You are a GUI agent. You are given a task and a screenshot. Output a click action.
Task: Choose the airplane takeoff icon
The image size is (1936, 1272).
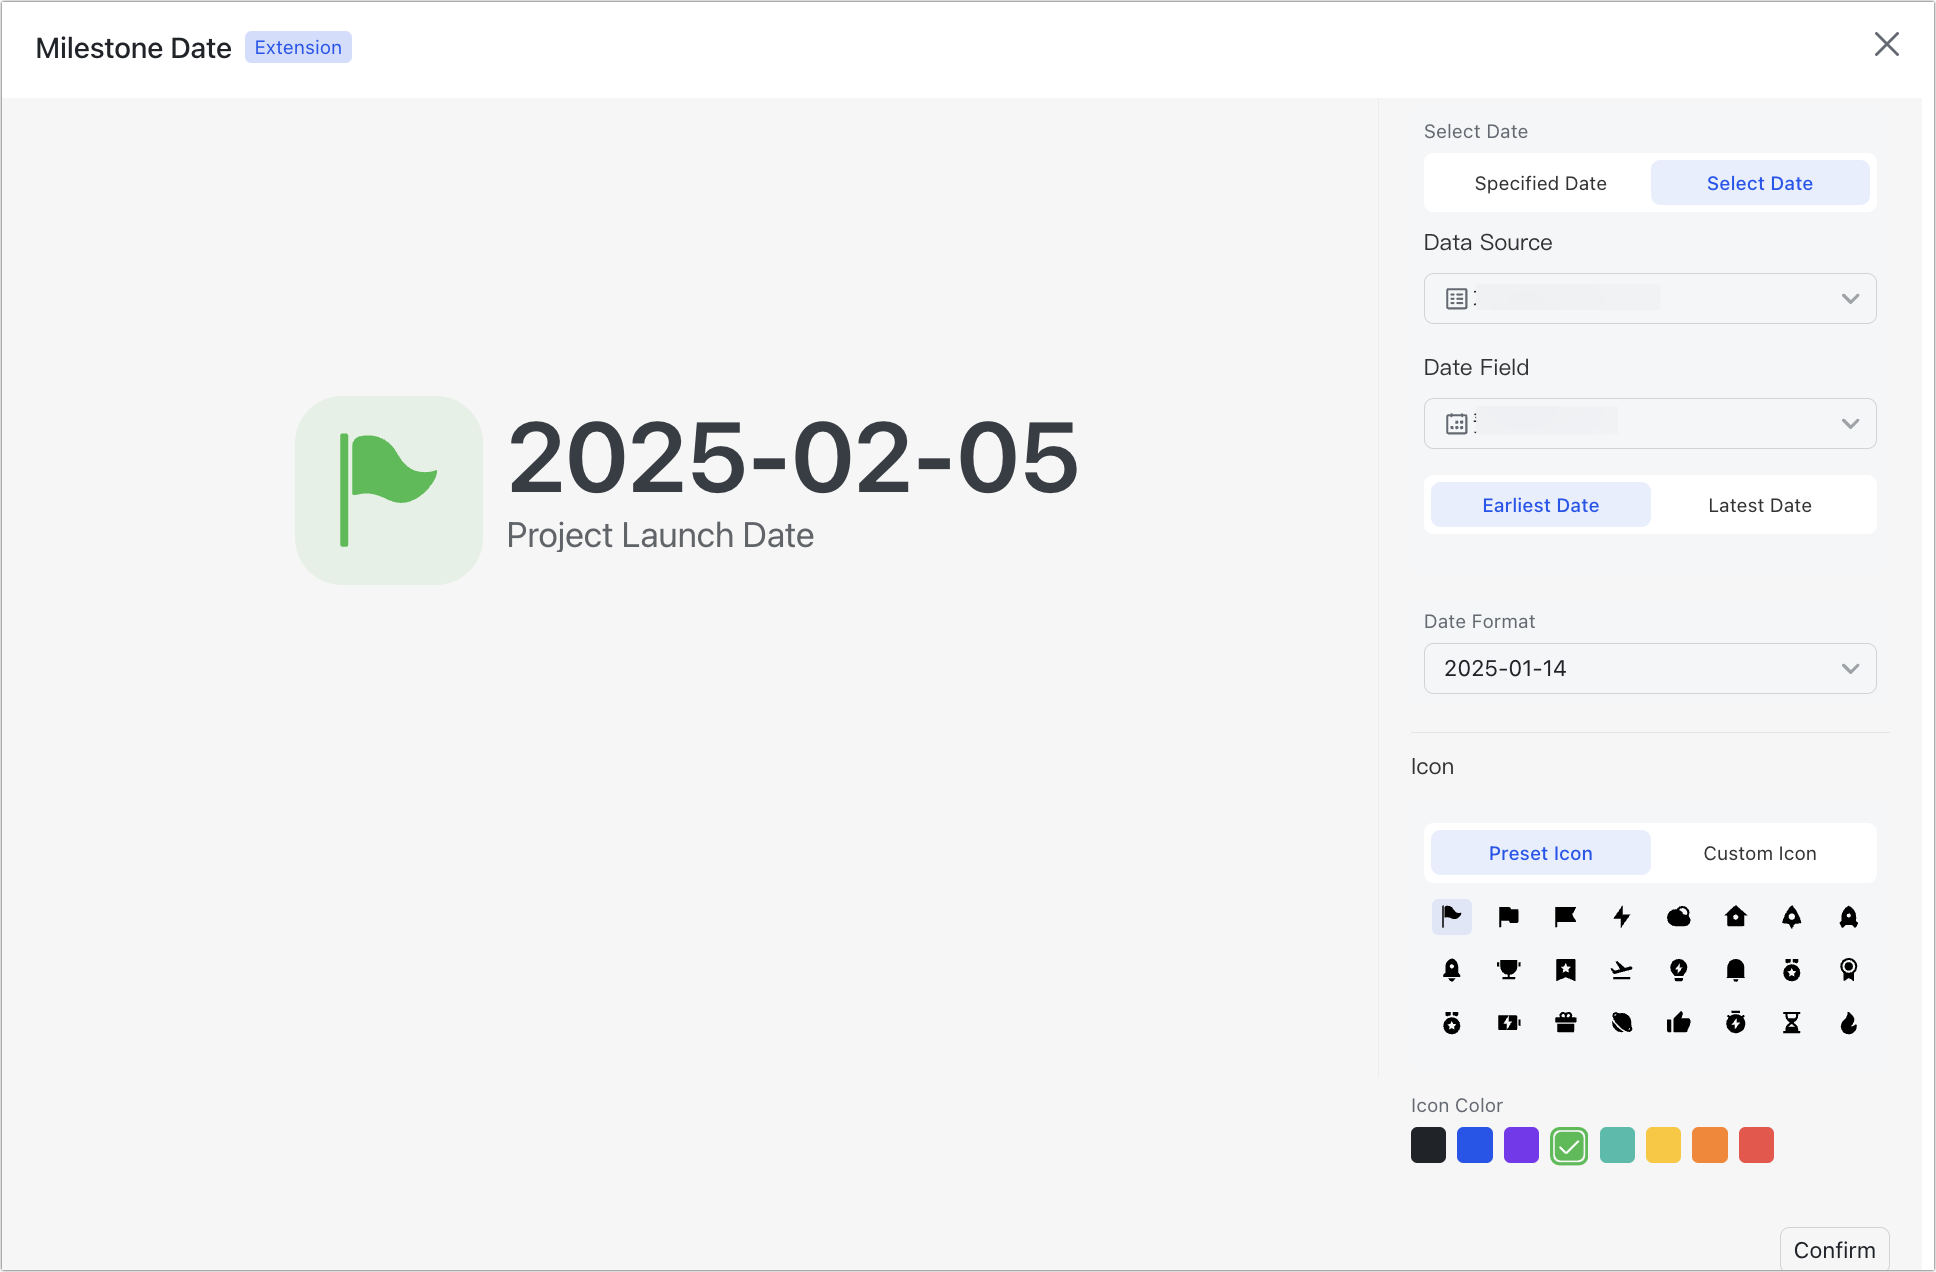click(1622, 970)
